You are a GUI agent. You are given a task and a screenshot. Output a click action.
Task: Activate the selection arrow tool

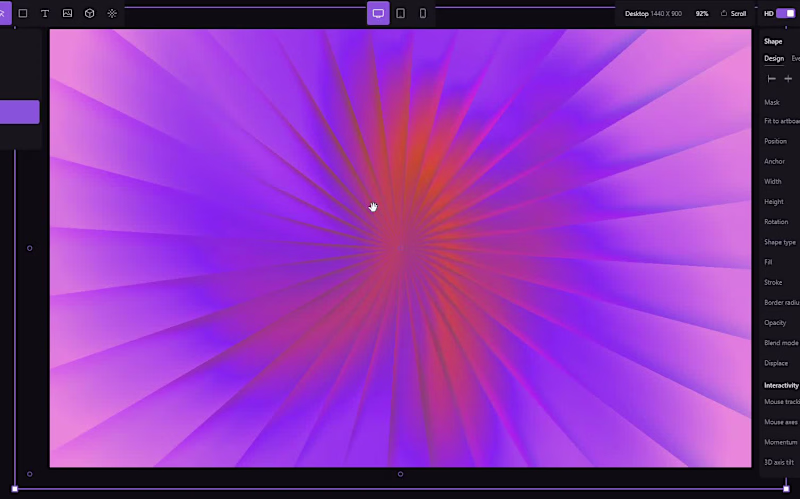coord(4,13)
